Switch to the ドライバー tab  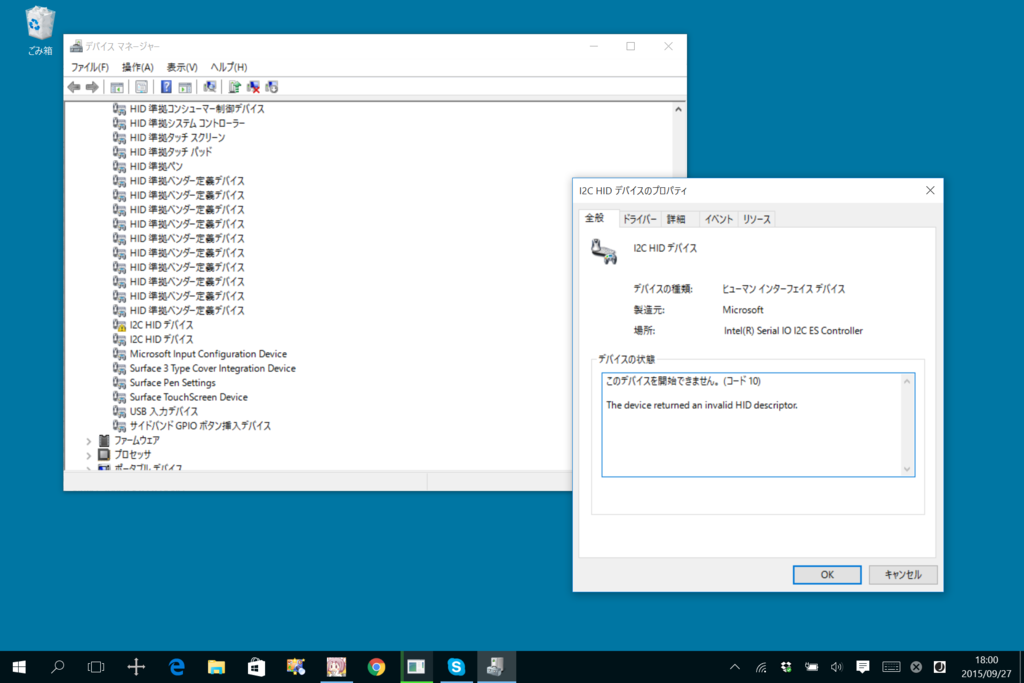coord(639,219)
